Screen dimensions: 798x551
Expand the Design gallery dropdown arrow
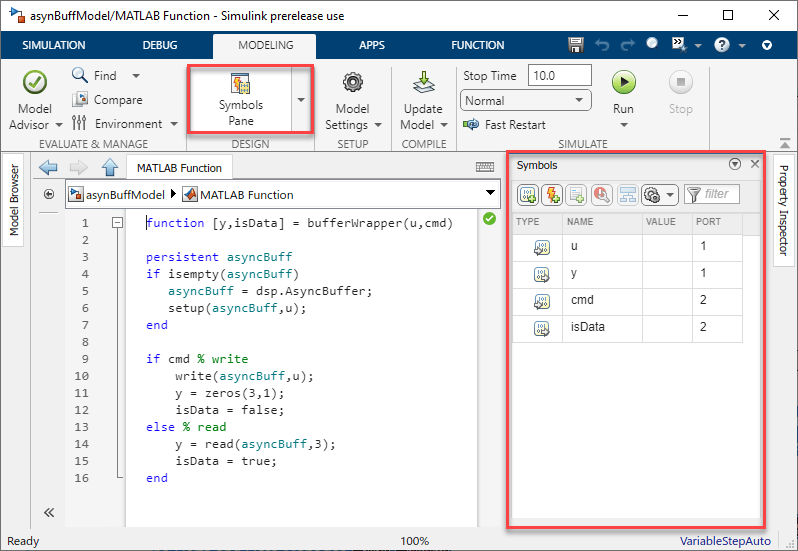tap(301, 99)
